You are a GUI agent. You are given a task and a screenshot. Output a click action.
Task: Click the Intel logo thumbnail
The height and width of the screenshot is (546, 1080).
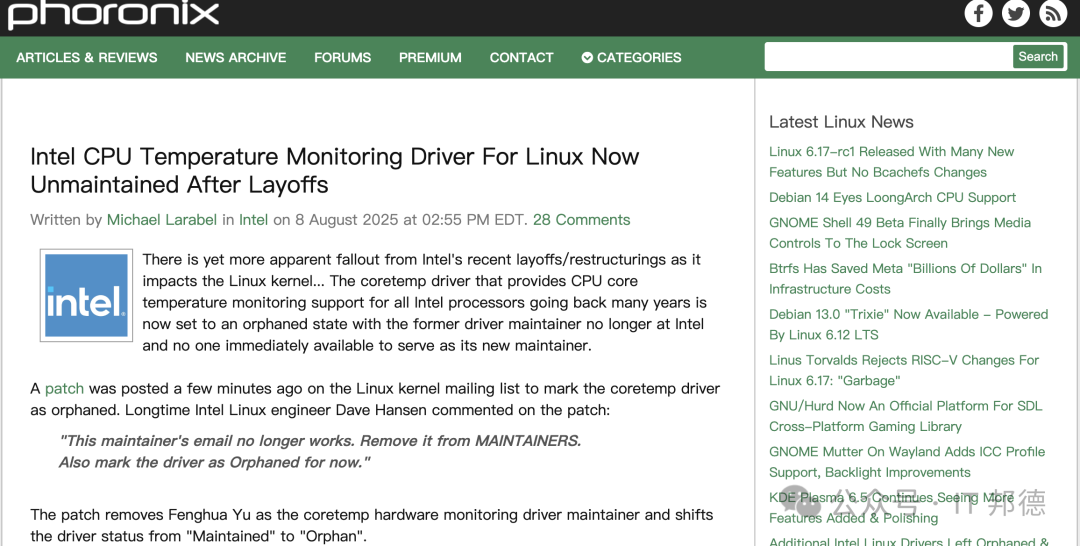pyautogui.click(x=86, y=295)
